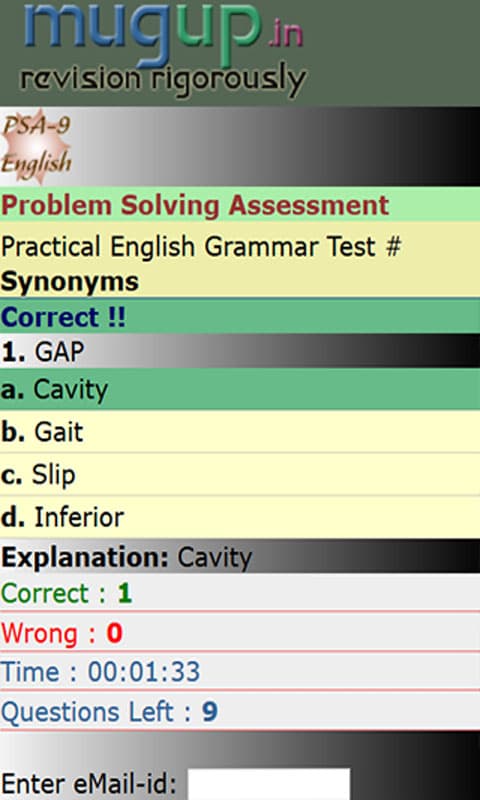Image resolution: width=480 pixels, height=800 pixels.
Task: Select answer option a. Cavity
Action: (x=240, y=389)
